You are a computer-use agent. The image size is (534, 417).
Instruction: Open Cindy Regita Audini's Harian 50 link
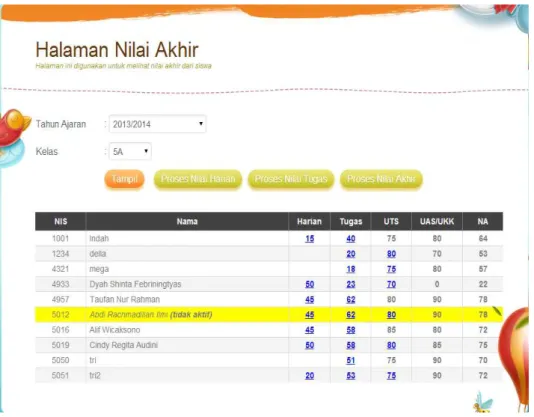[x=310, y=345]
